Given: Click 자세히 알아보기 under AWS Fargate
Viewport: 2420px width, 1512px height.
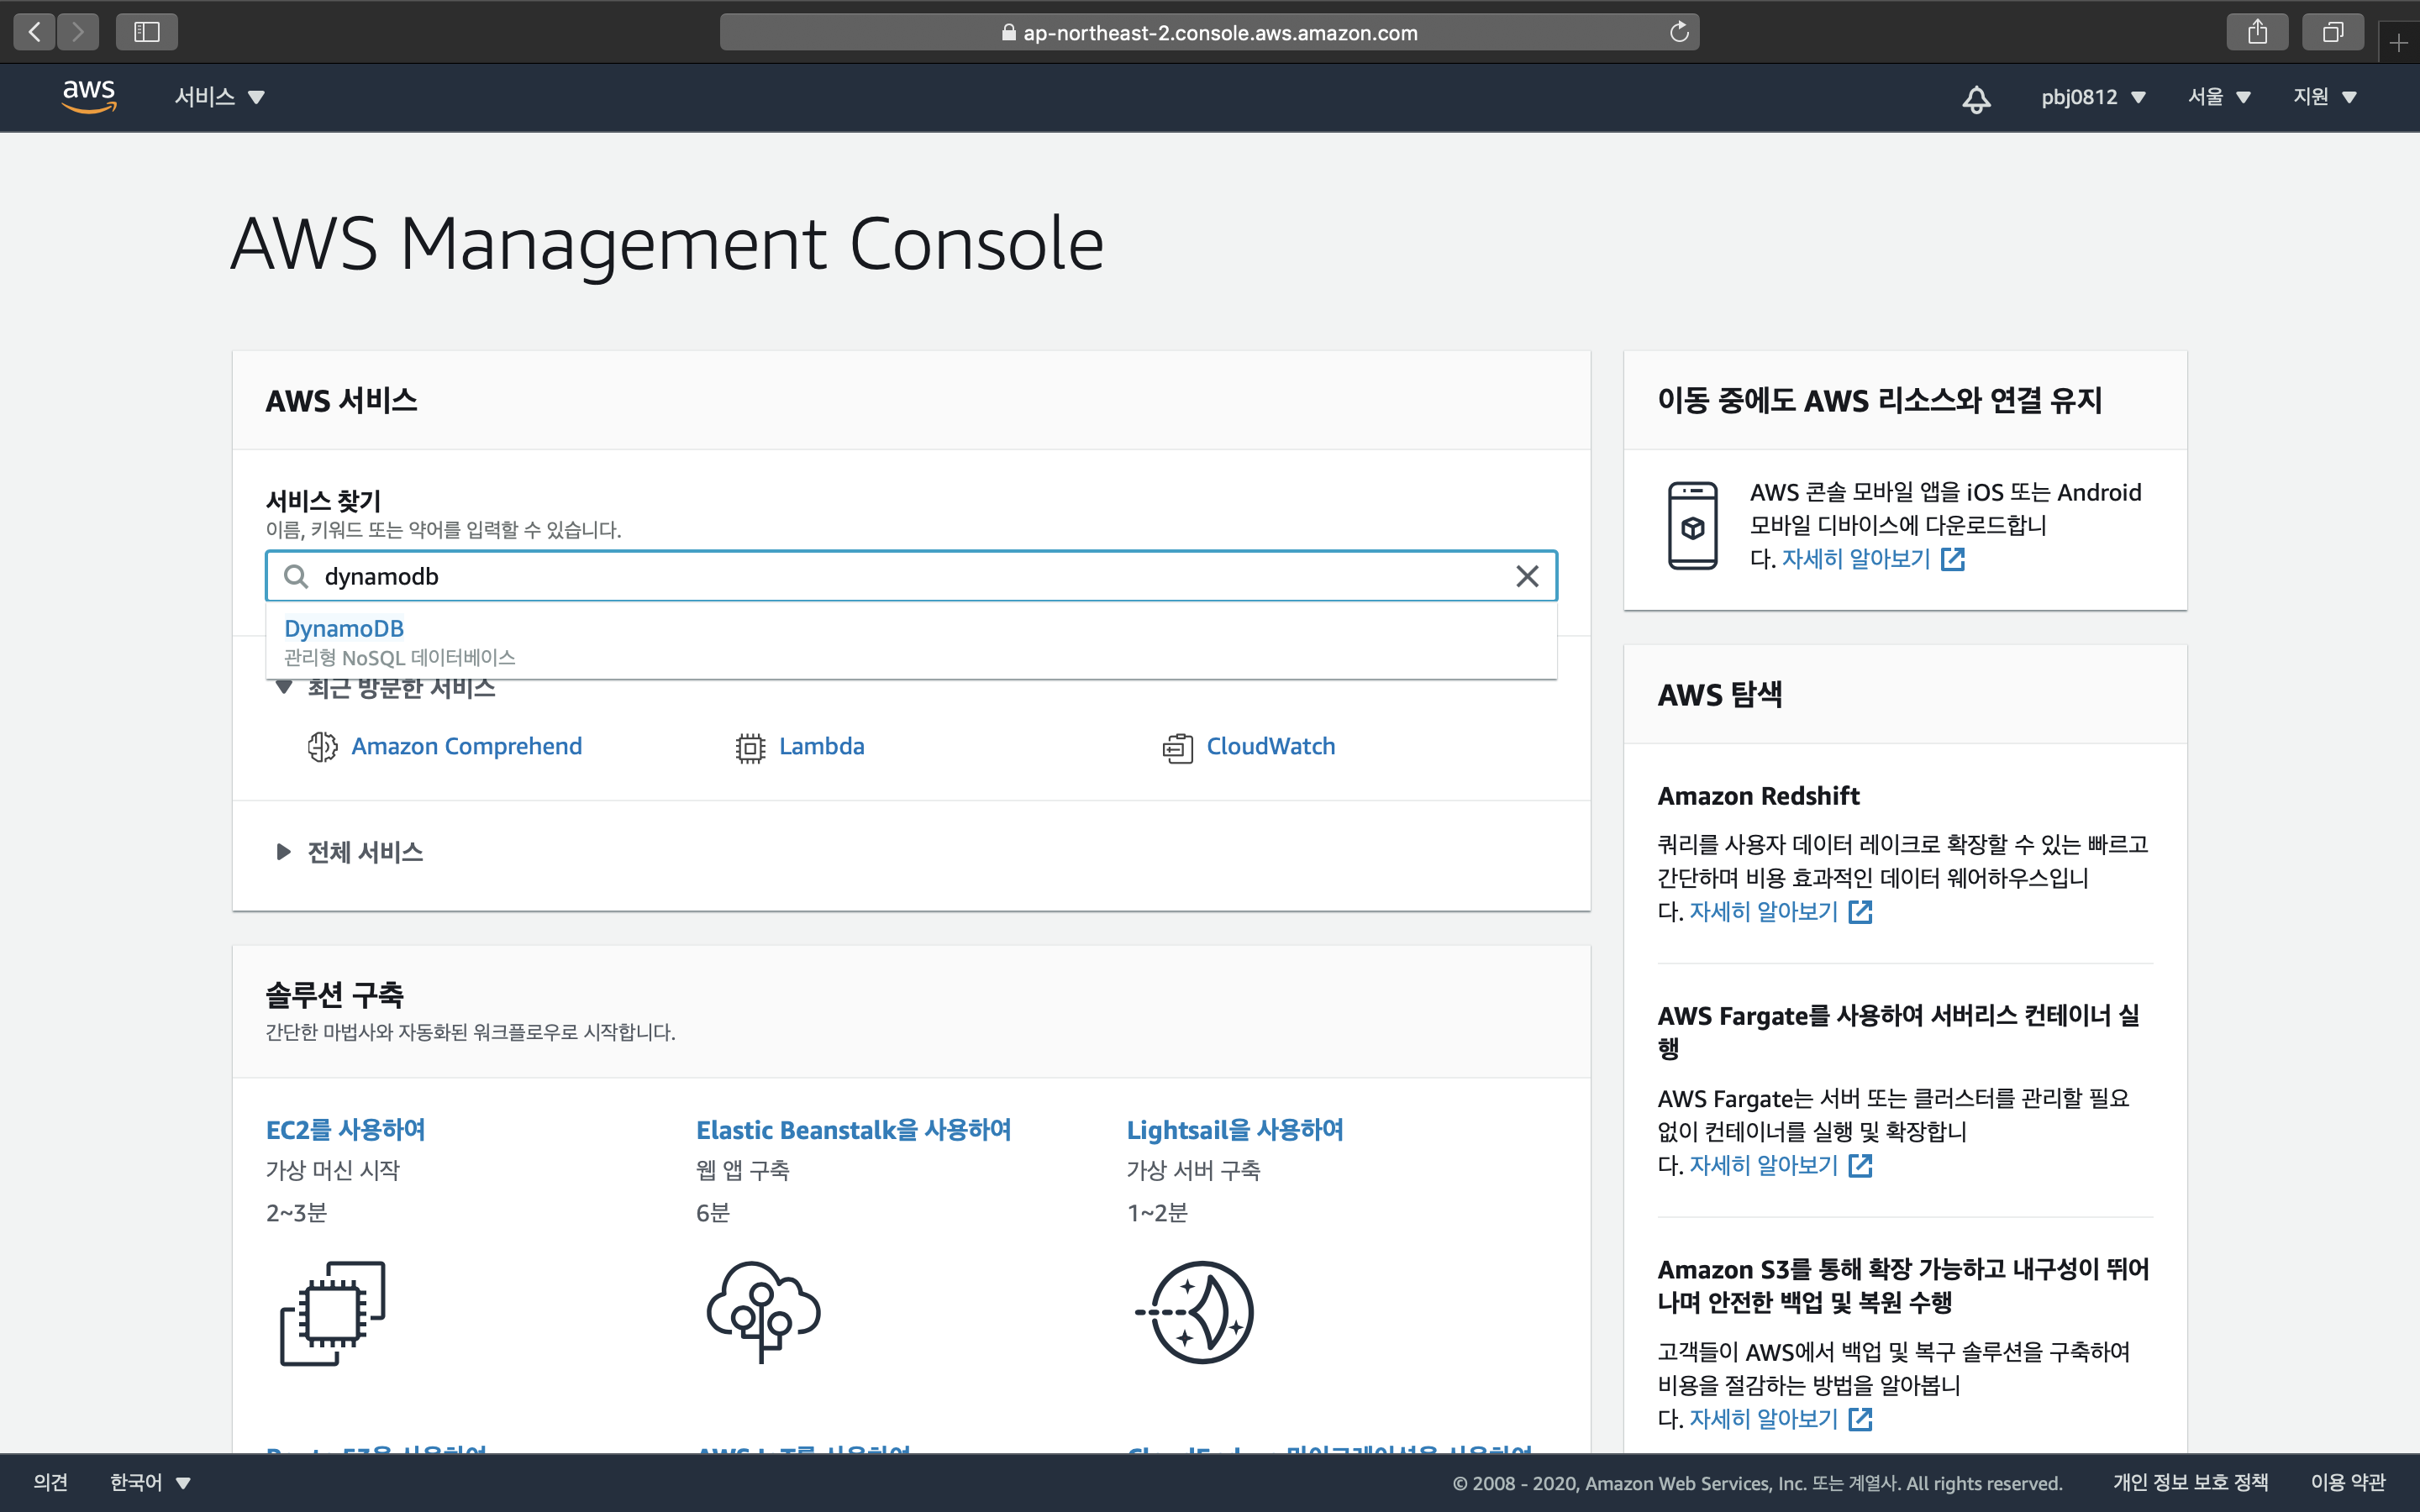Looking at the screenshot, I should pyautogui.click(x=1763, y=1166).
